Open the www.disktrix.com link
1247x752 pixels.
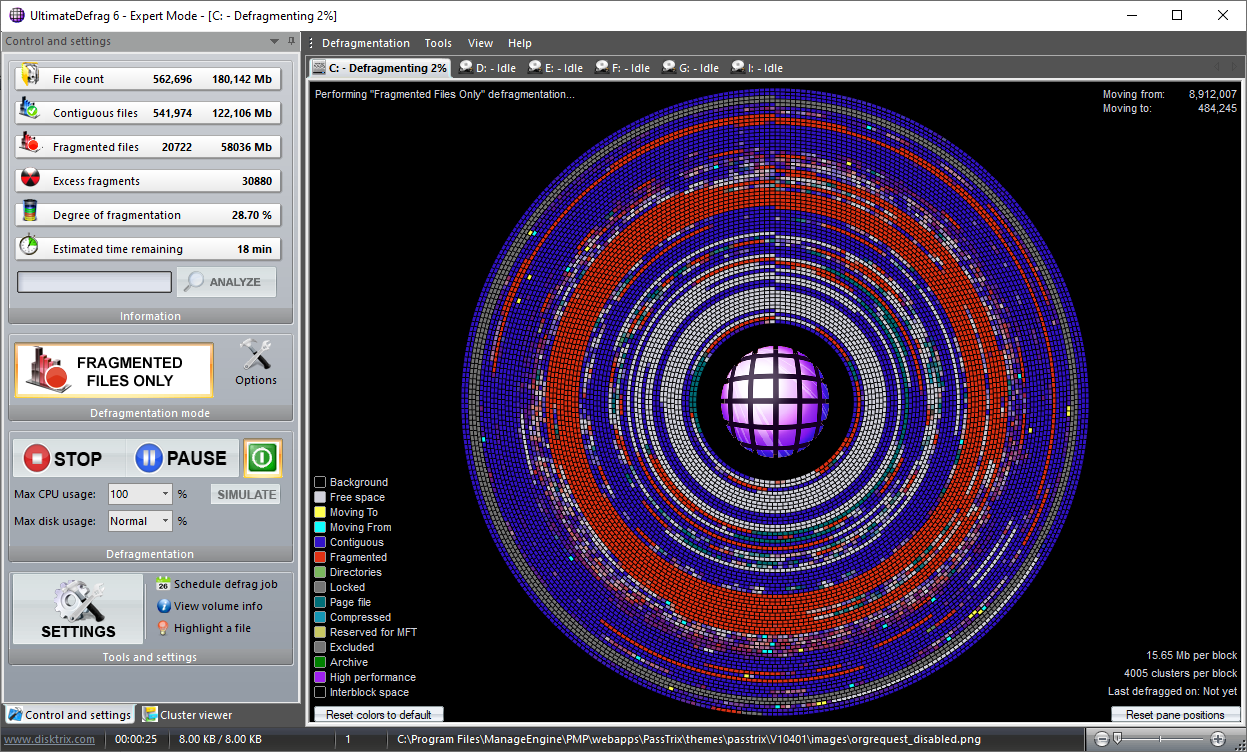tap(50, 739)
